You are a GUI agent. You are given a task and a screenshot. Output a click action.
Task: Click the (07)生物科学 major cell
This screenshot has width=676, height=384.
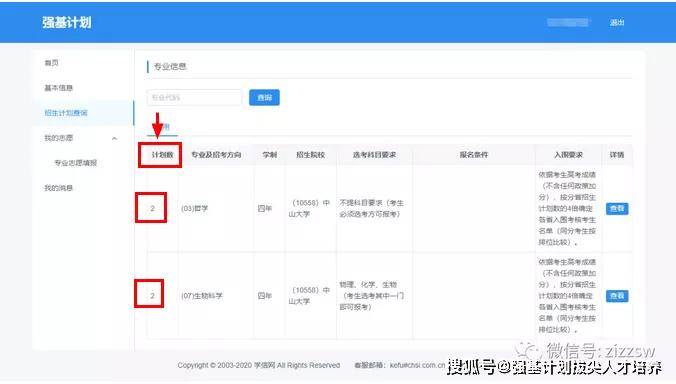click(202, 296)
